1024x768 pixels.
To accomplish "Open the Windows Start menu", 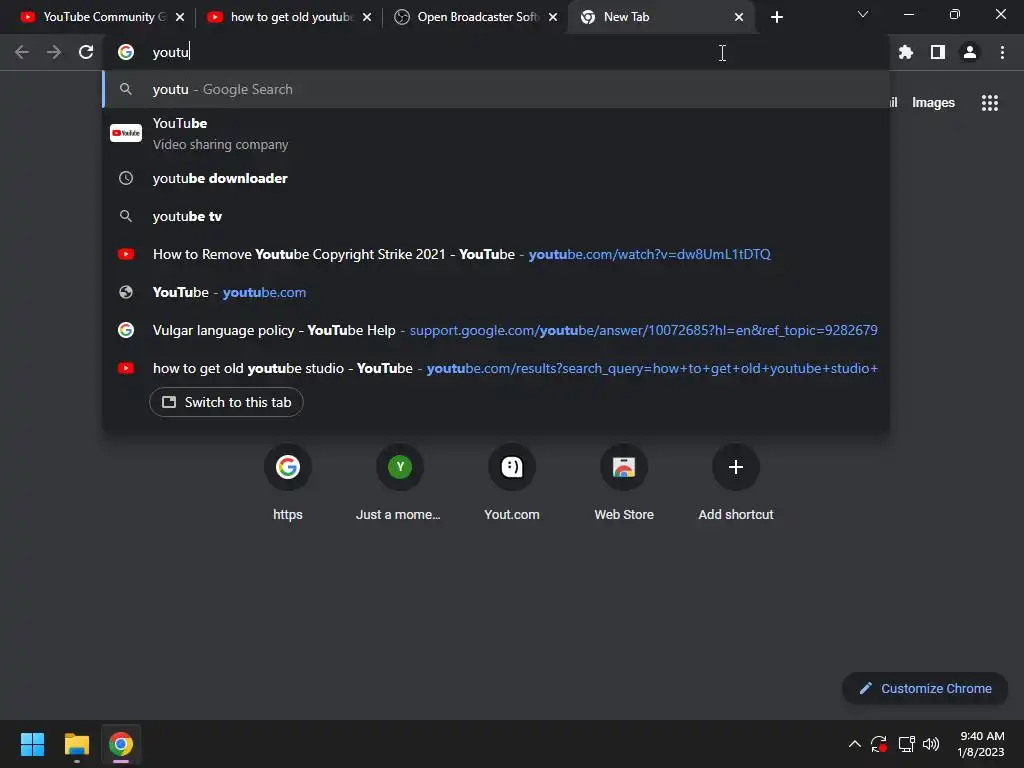I will tap(32, 744).
